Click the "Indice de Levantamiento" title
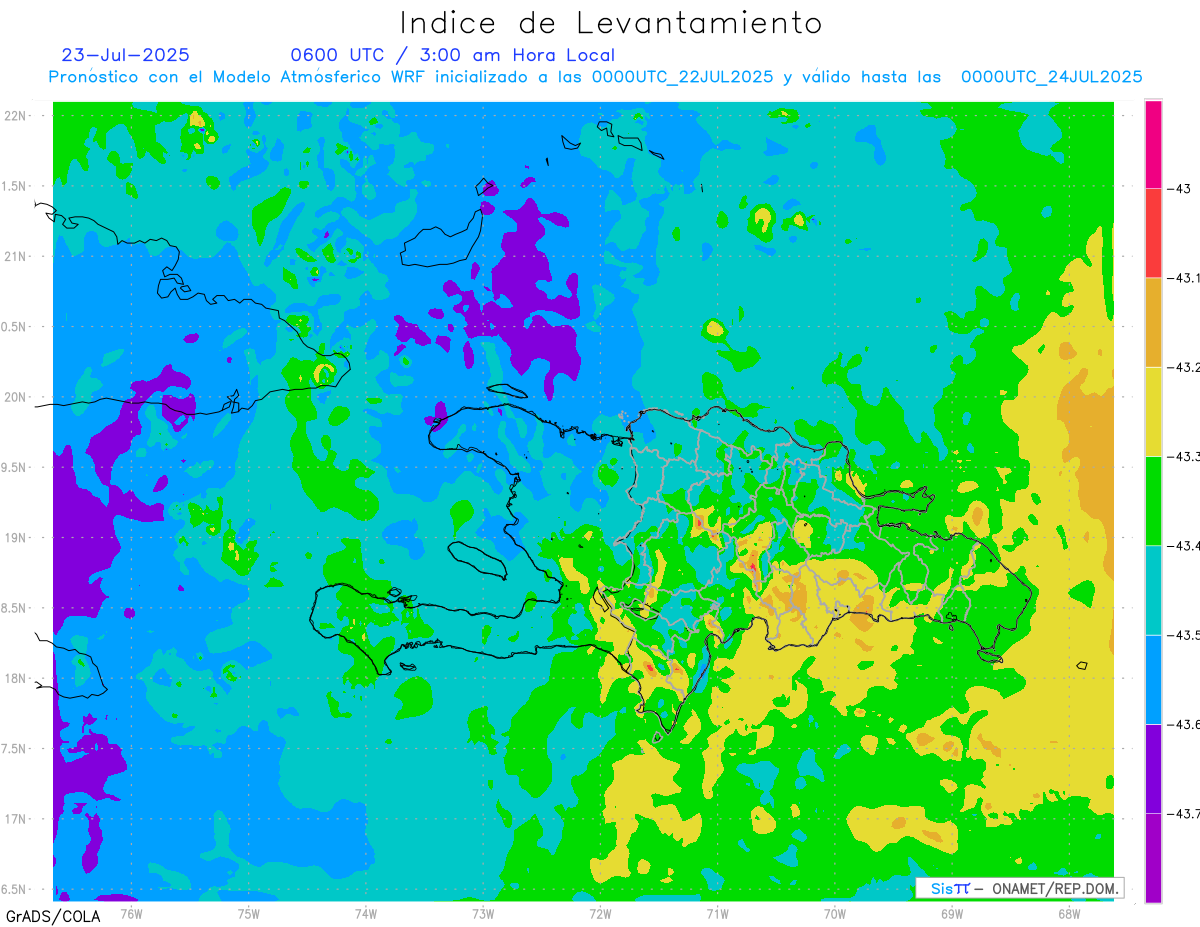 point(611,23)
